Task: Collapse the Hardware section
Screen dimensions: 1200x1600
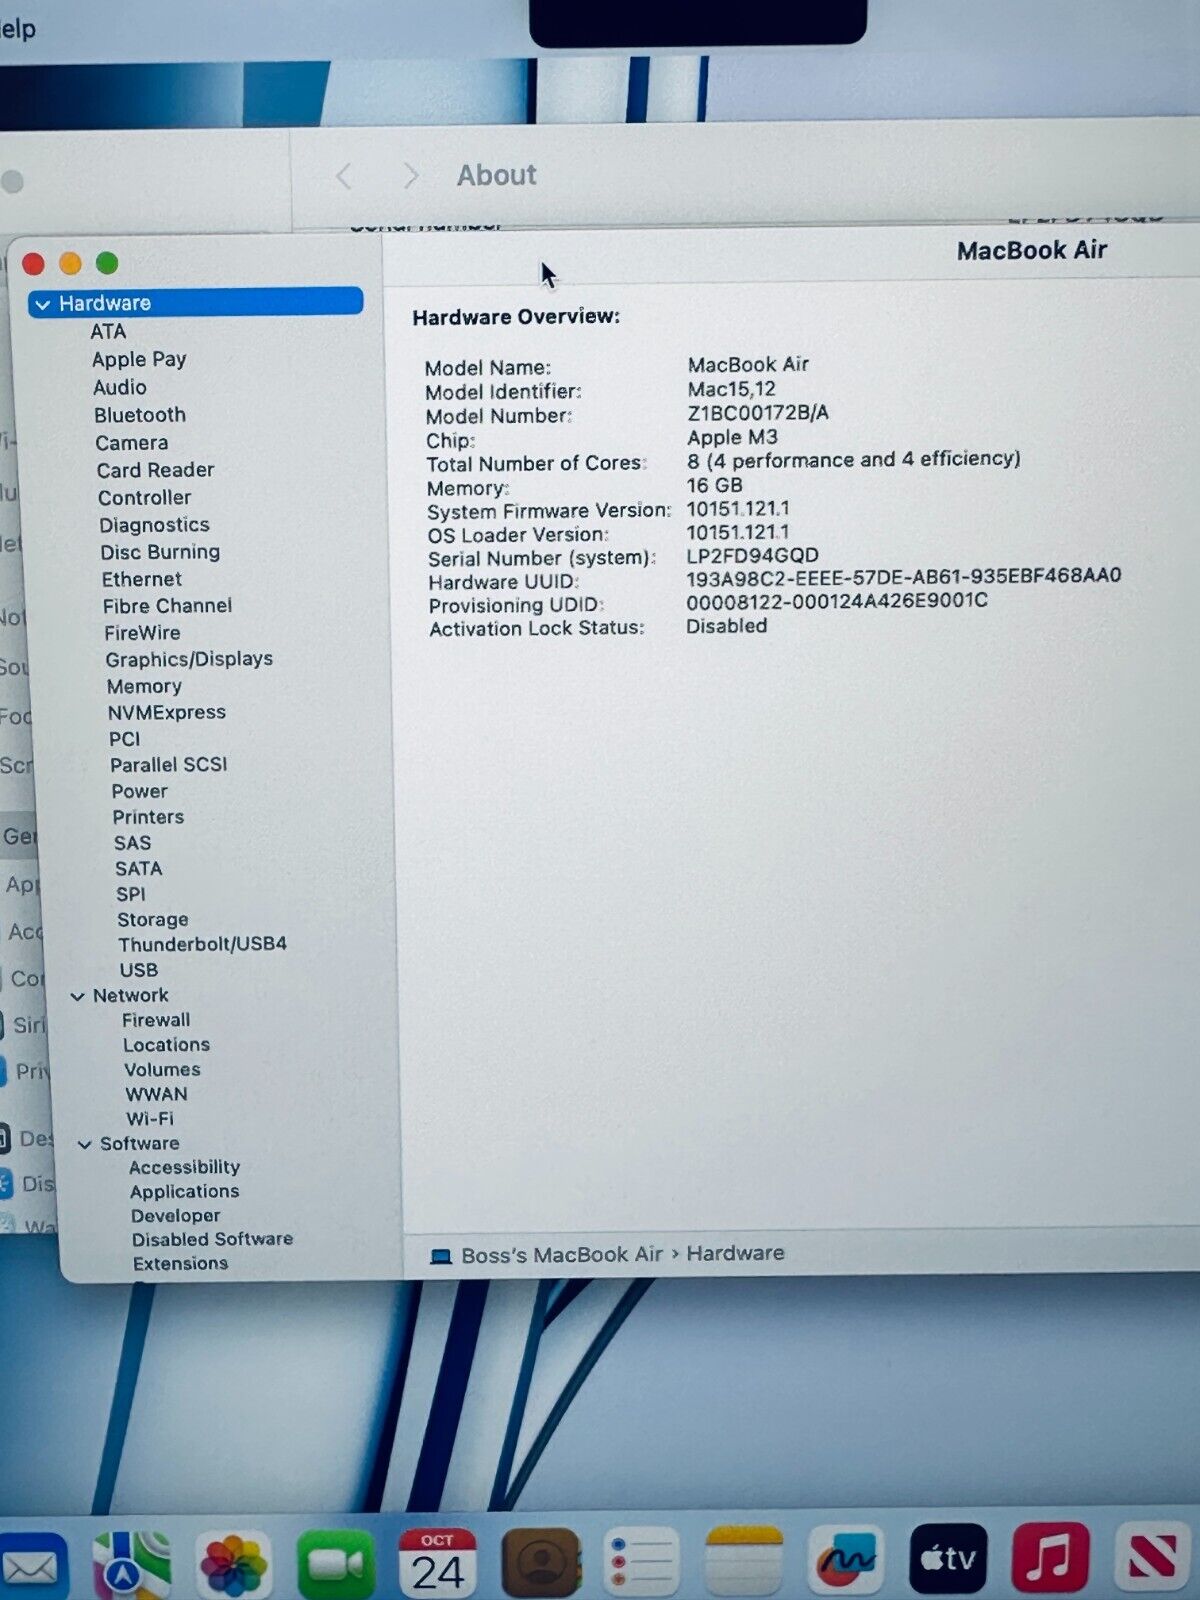Action: click(42, 304)
